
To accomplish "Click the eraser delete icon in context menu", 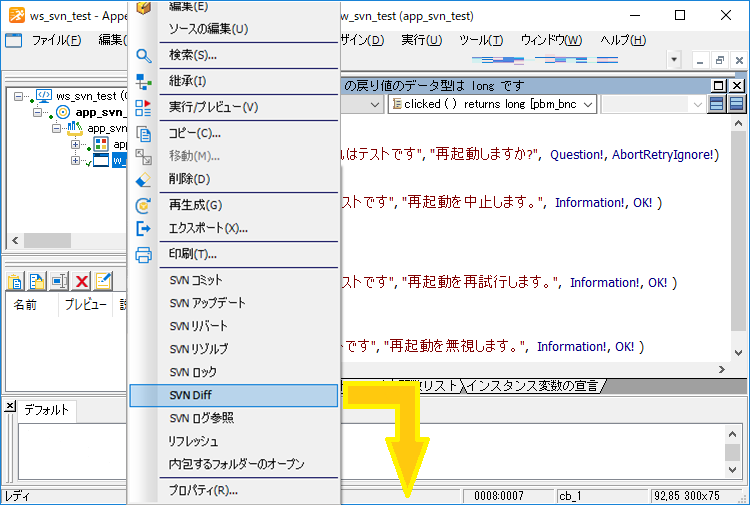I will [x=143, y=179].
